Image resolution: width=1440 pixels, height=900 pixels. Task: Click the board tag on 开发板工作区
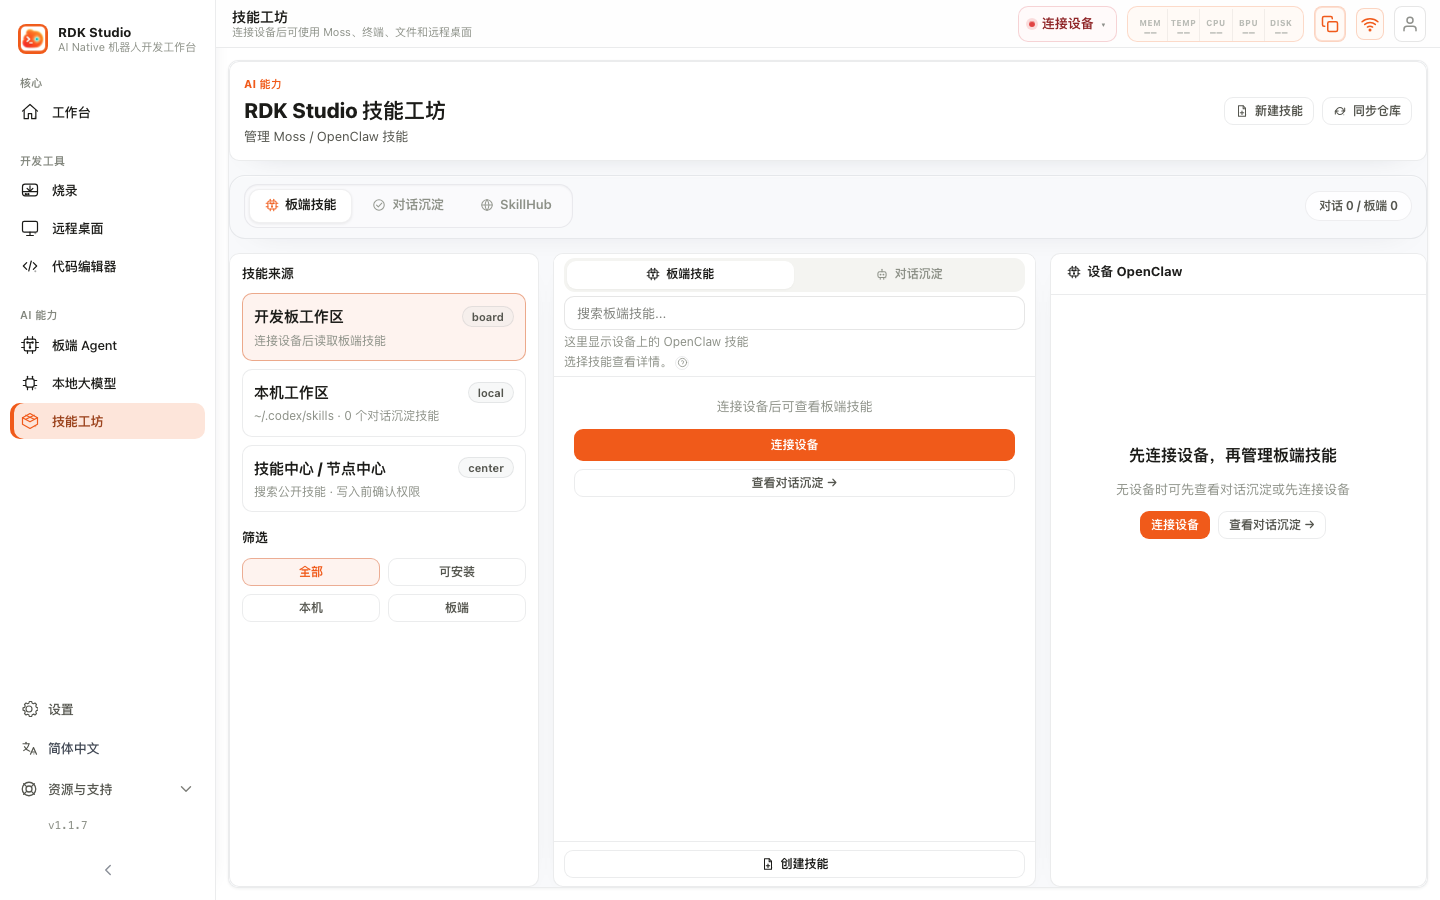point(488,317)
